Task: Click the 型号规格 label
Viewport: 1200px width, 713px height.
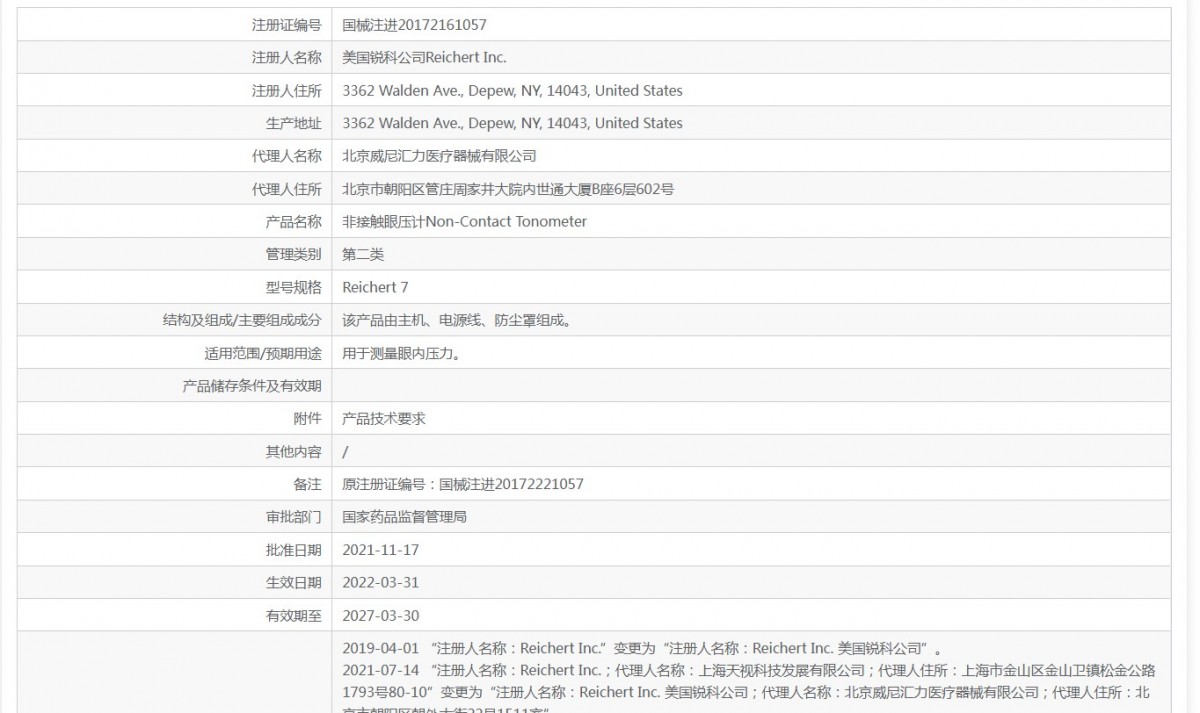Action: click(294, 288)
